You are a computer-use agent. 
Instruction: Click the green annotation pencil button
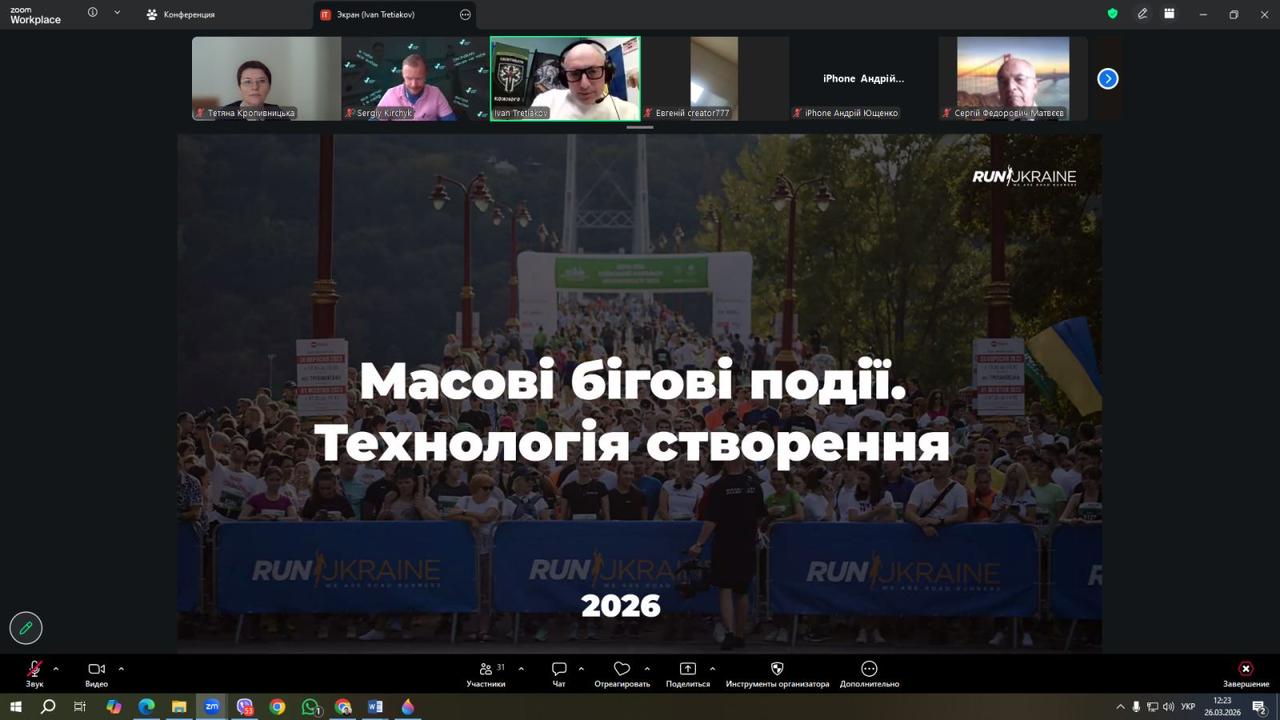tap(26, 628)
